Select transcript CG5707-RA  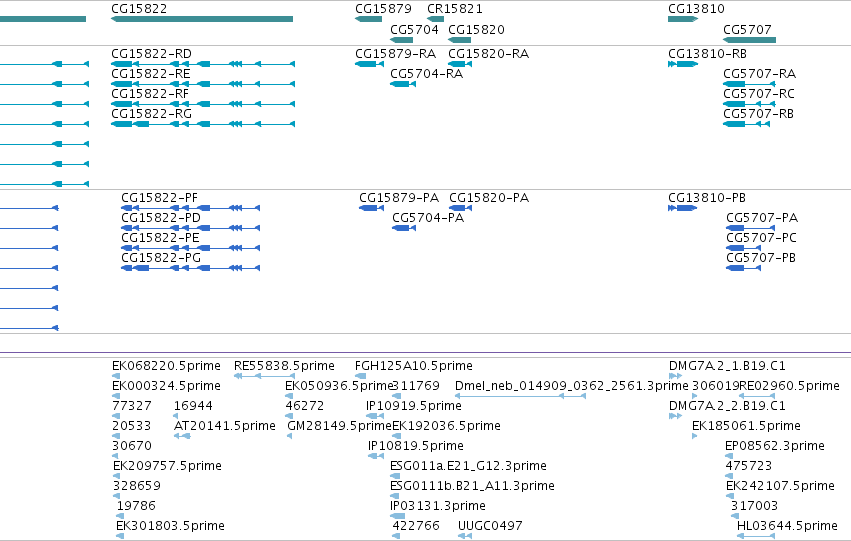pos(749,84)
